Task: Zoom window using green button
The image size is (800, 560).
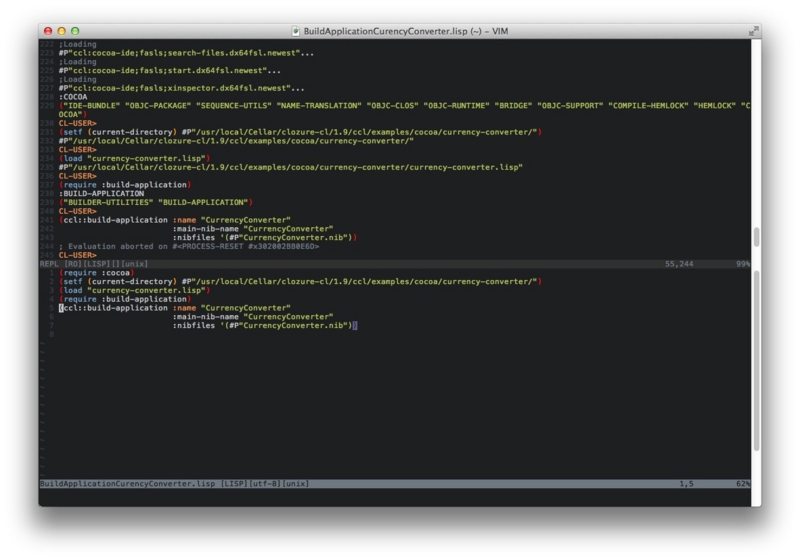Action: [75, 31]
